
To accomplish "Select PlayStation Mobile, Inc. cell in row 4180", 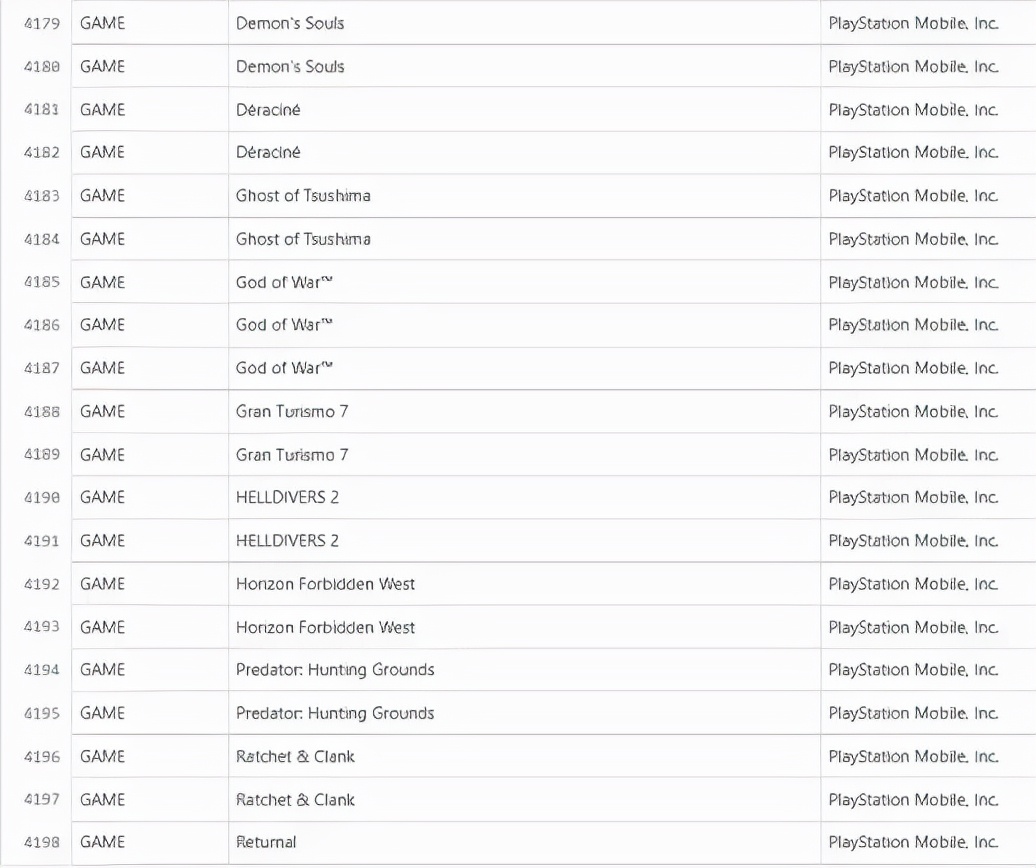I will pyautogui.click(x=928, y=67).
